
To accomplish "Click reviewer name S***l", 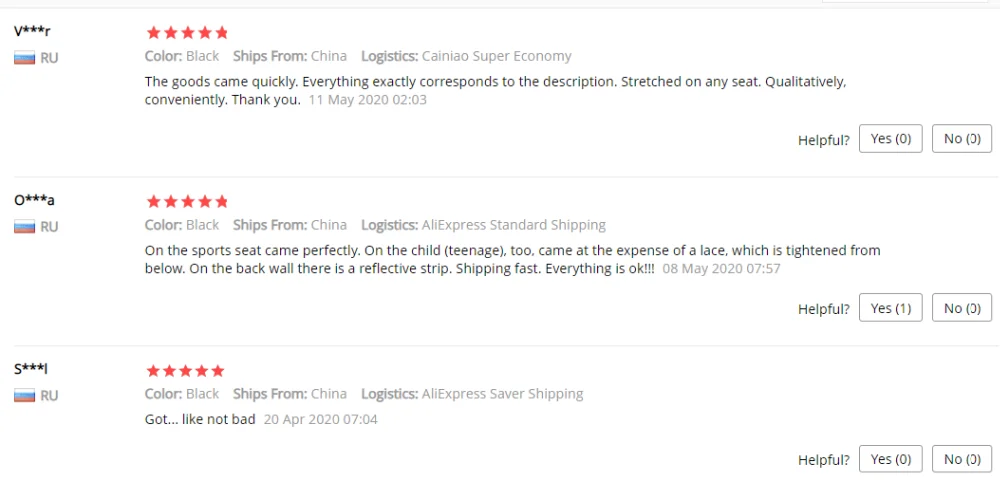I will pos(31,369).
